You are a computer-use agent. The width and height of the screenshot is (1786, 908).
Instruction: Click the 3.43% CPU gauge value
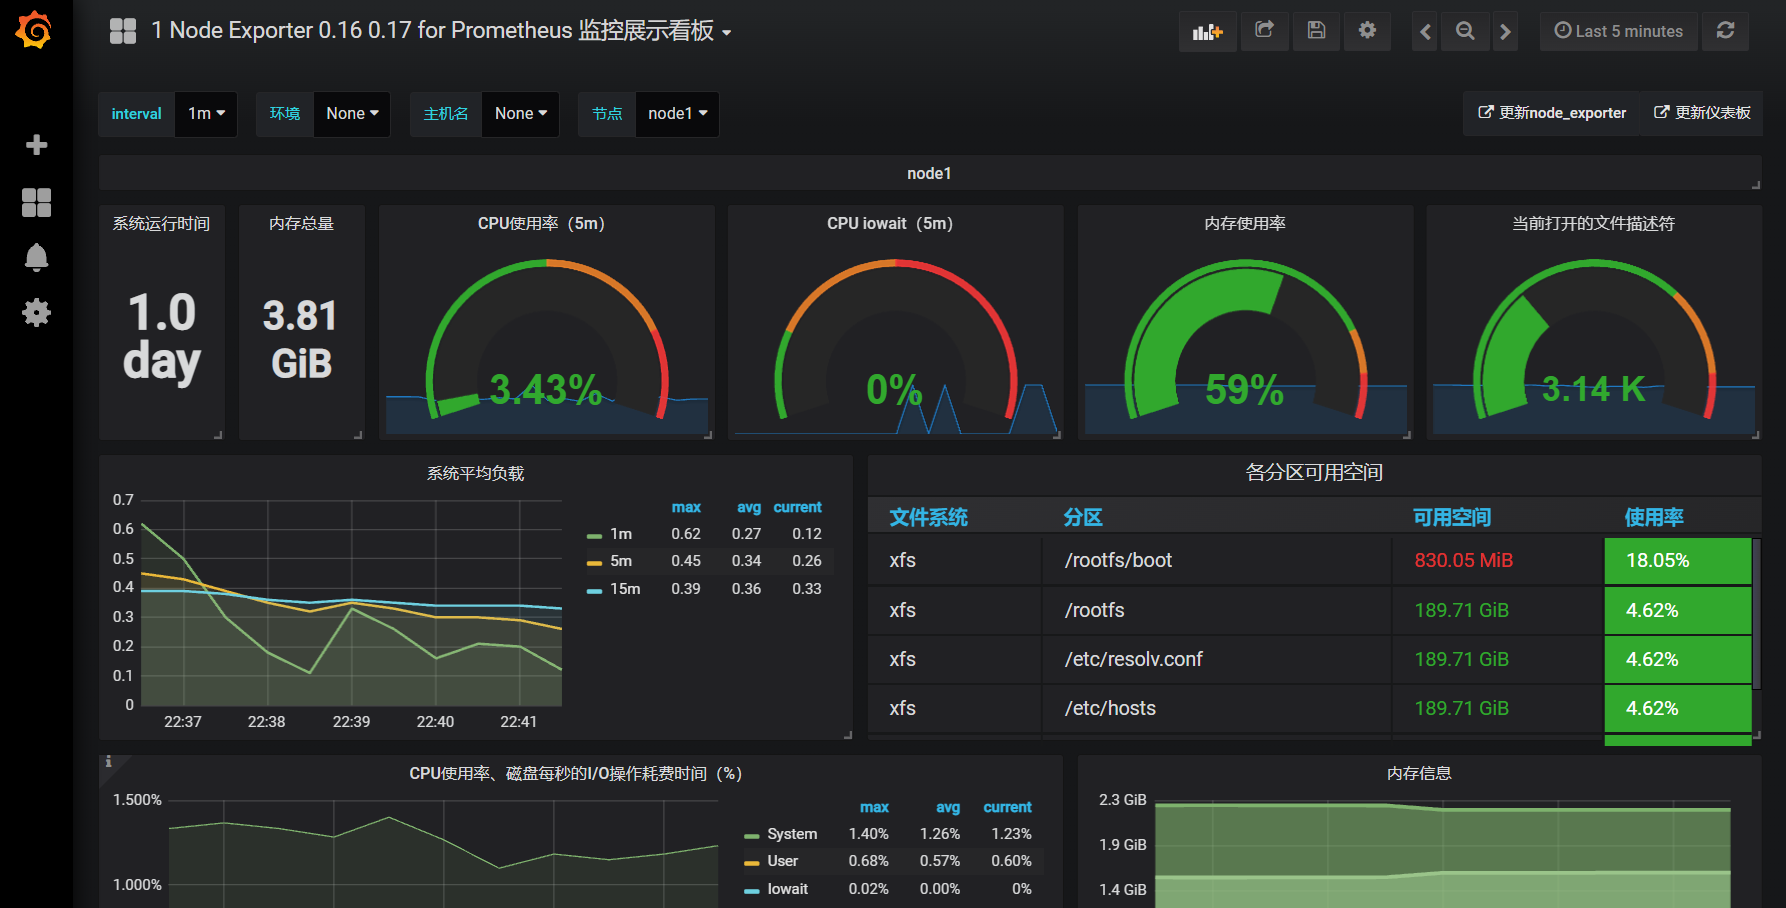point(545,389)
